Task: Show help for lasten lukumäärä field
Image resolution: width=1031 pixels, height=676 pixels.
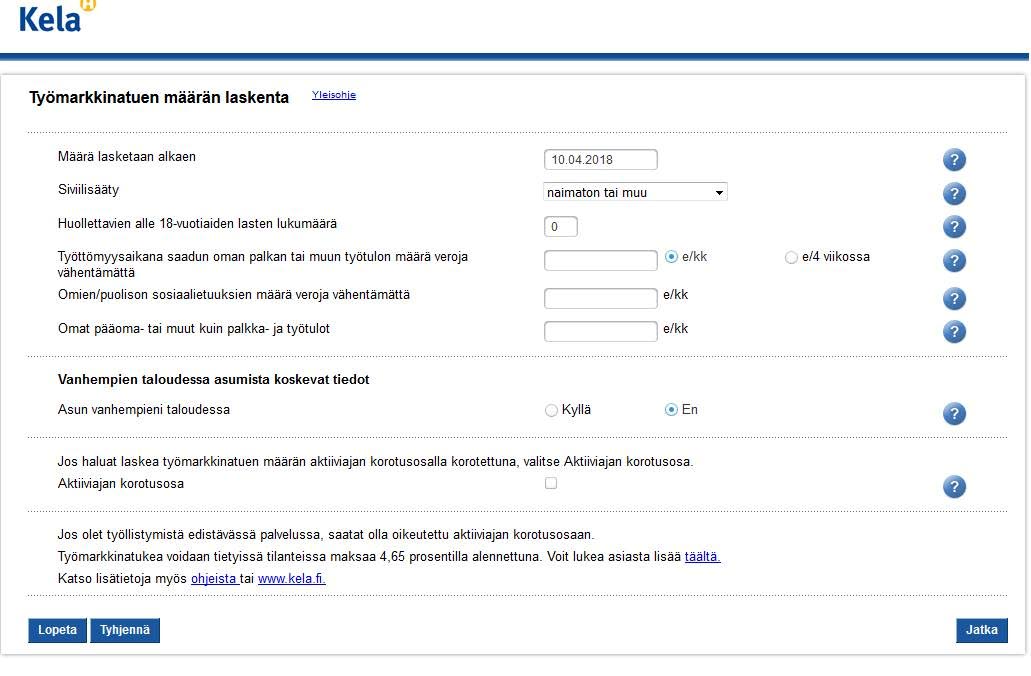Action: (x=954, y=227)
